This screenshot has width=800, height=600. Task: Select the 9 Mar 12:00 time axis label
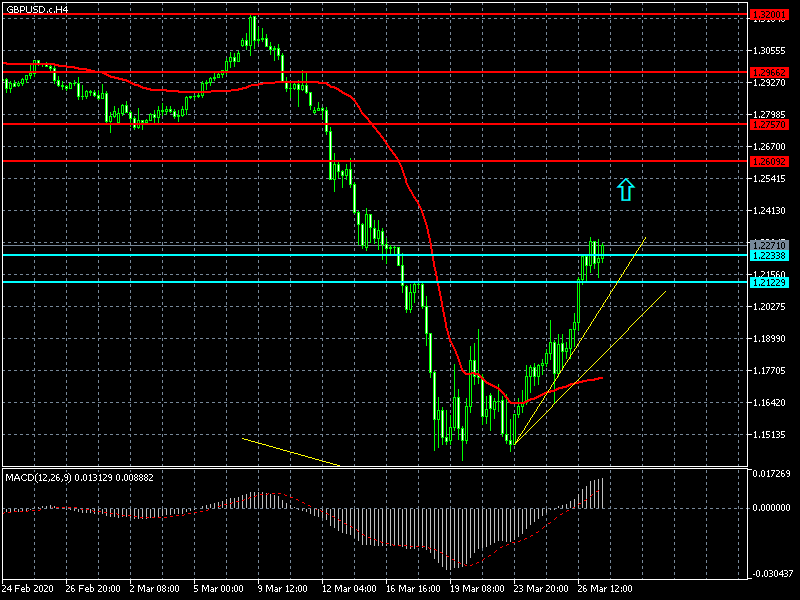click(x=280, y=590)
